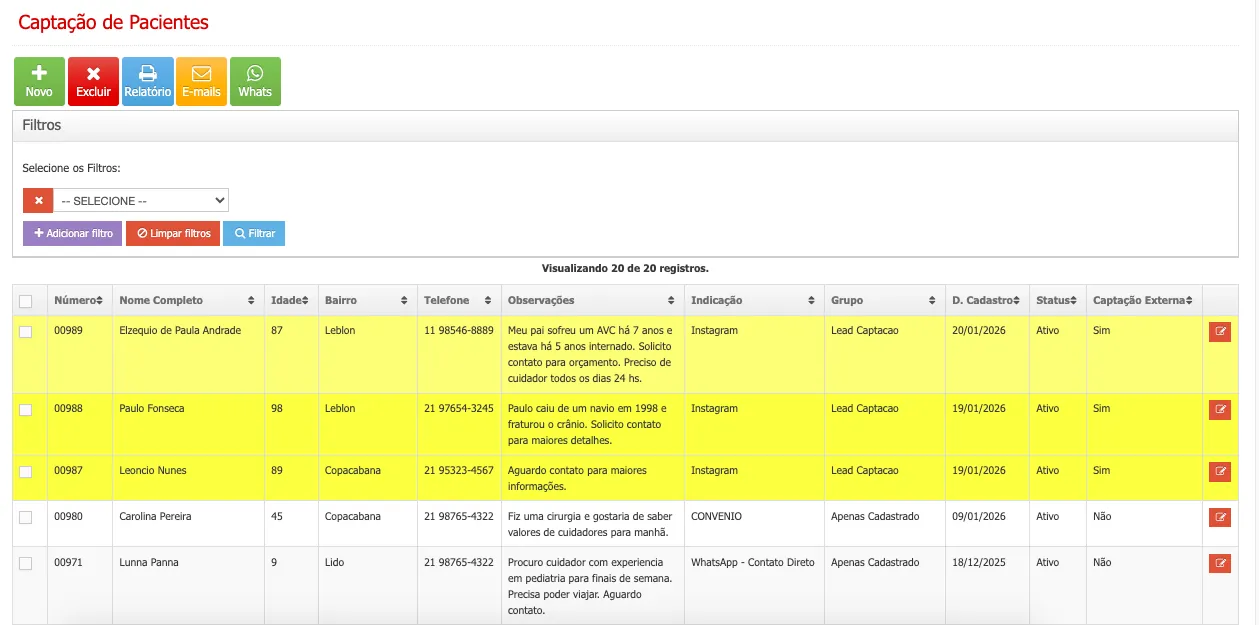Check the box for Carolina Pereira

tap(26, 518)
